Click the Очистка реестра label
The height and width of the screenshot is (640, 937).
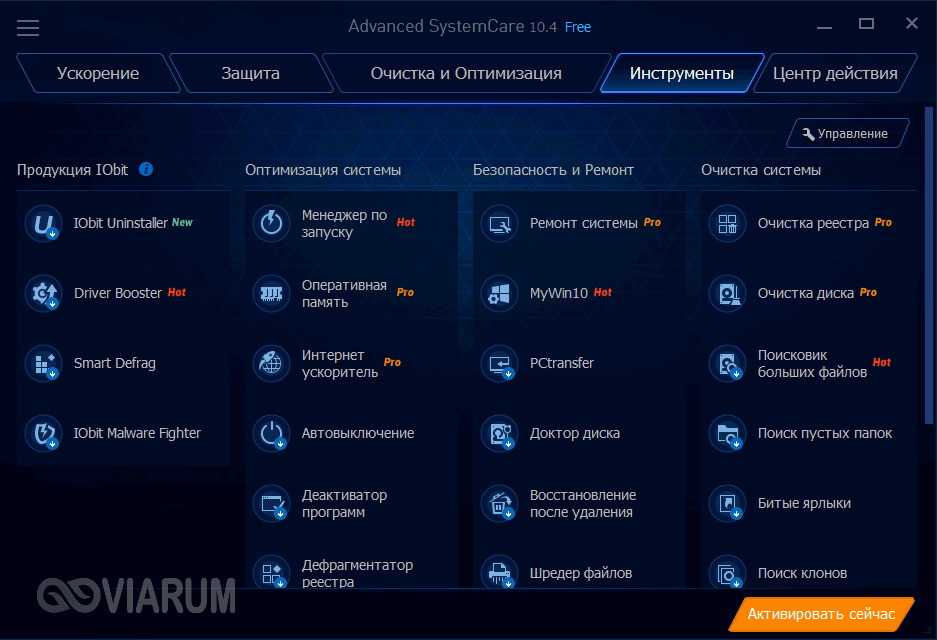(813, 223)
